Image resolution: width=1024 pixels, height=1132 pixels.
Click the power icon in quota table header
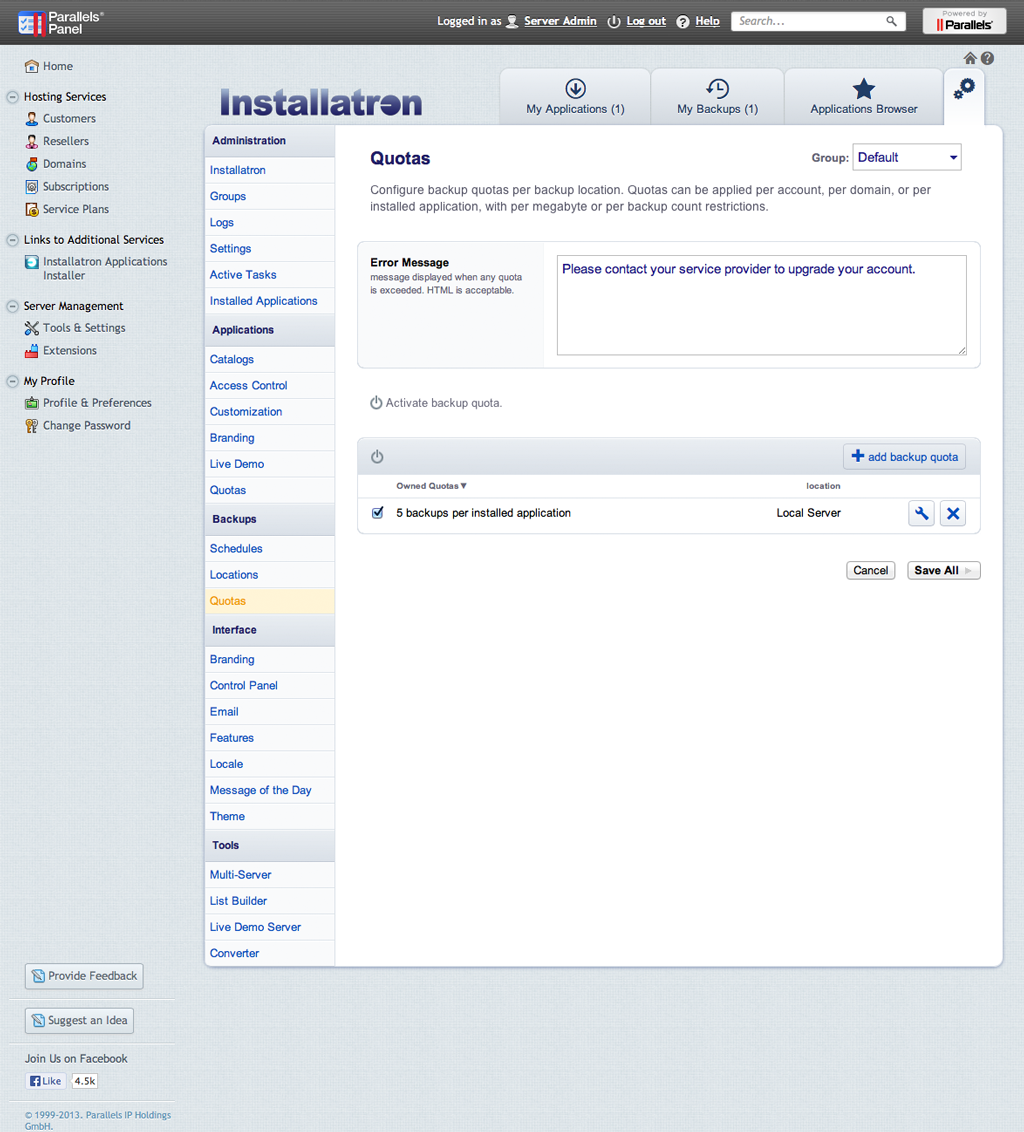point(377,456)
